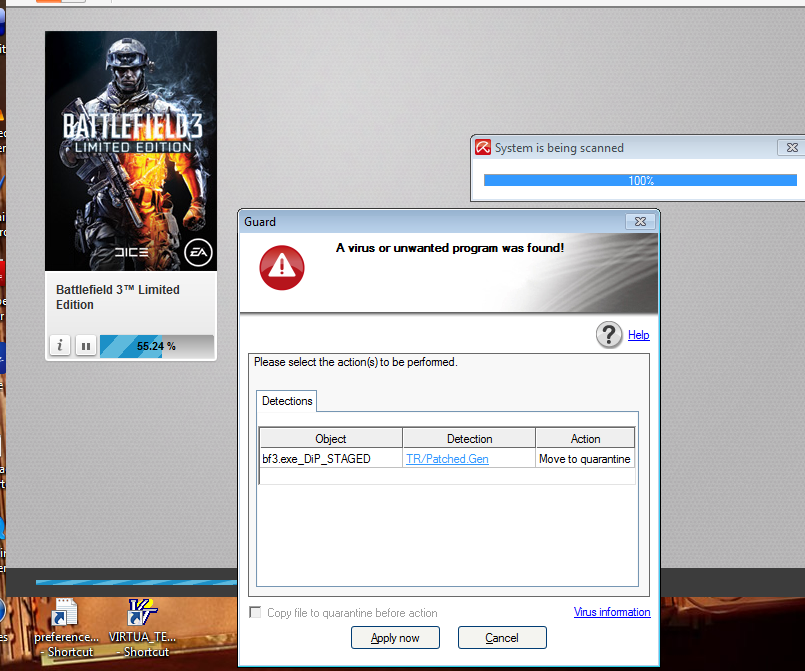
Task: Toggle Copy file to quarantine checkbox
Action: (x=255, y=612)
